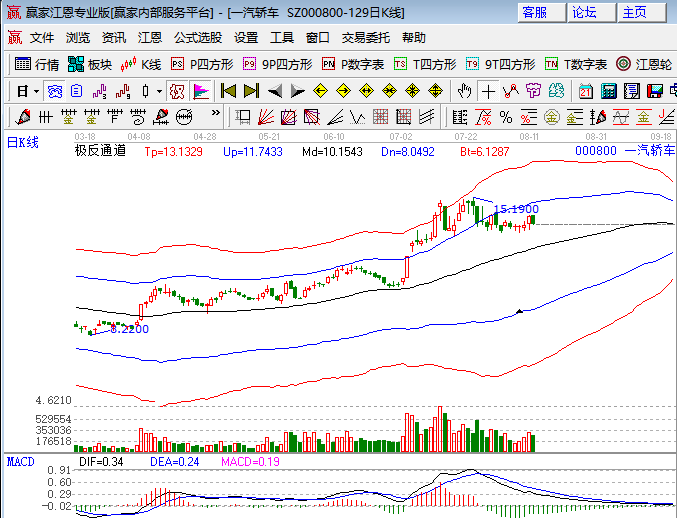Click the 日K线 chart label
This screenshot has width=677, height=518.
click(23, 142)
